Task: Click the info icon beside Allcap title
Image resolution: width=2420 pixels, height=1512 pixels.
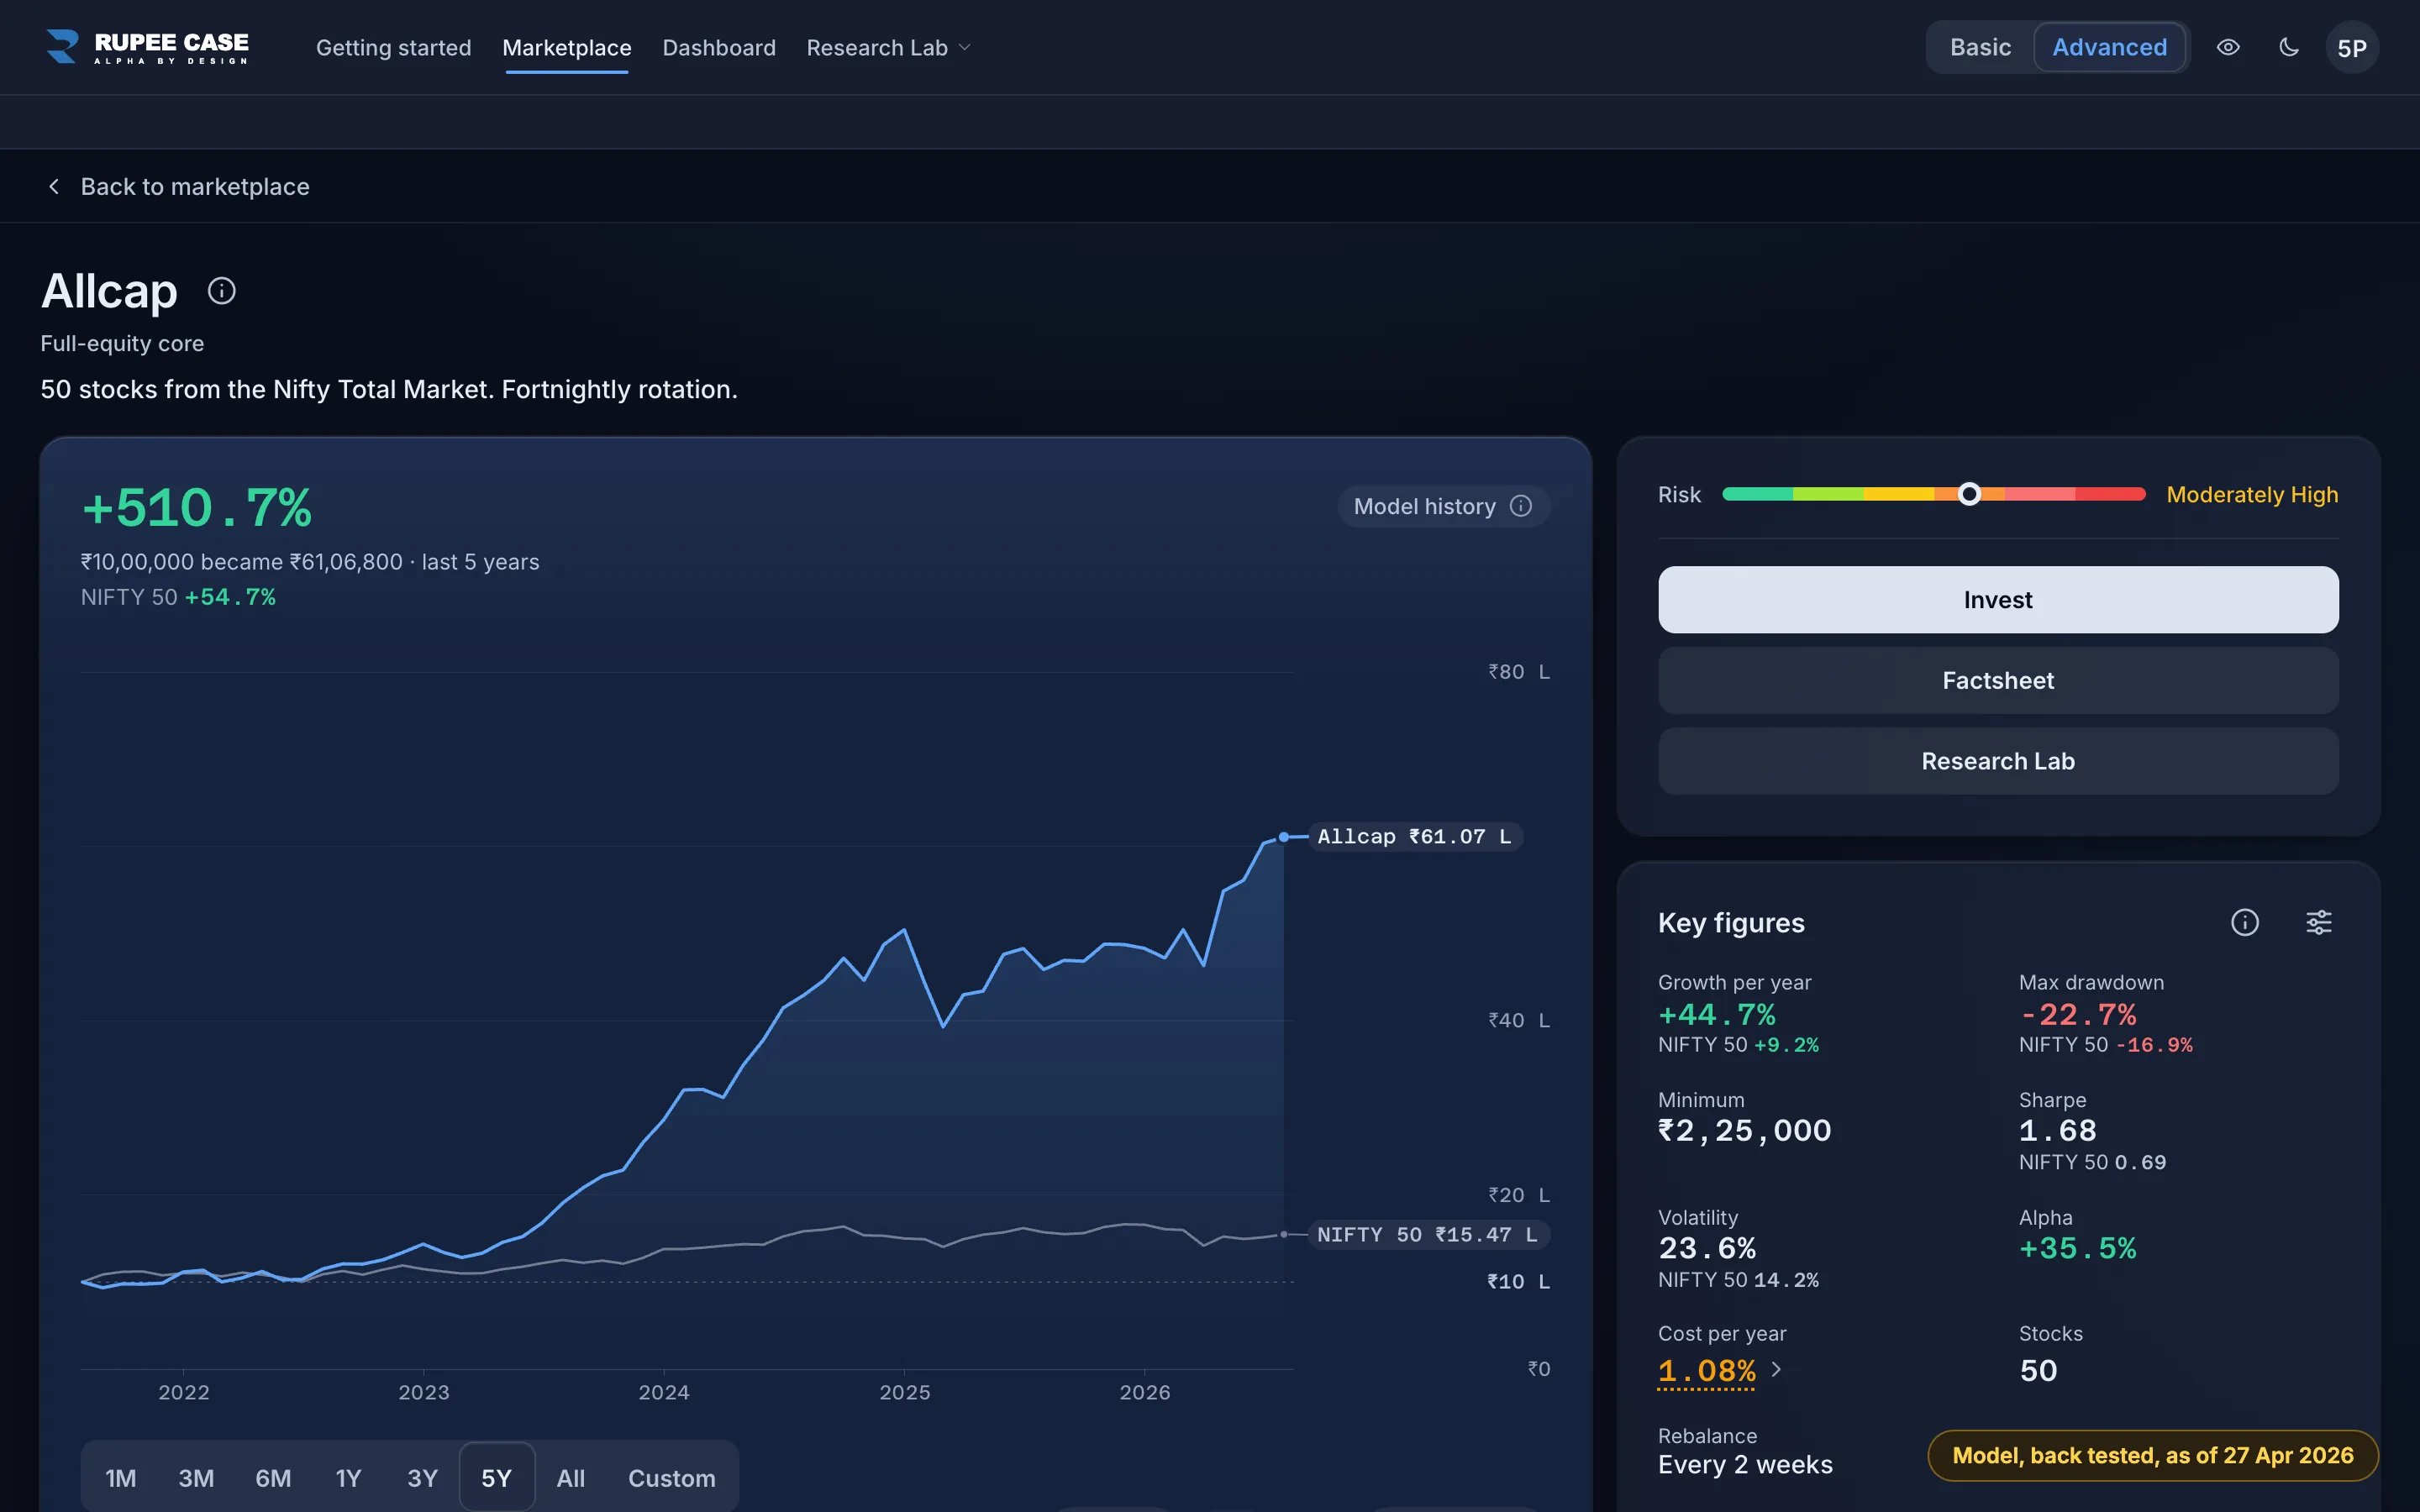Action: (222, 291)
